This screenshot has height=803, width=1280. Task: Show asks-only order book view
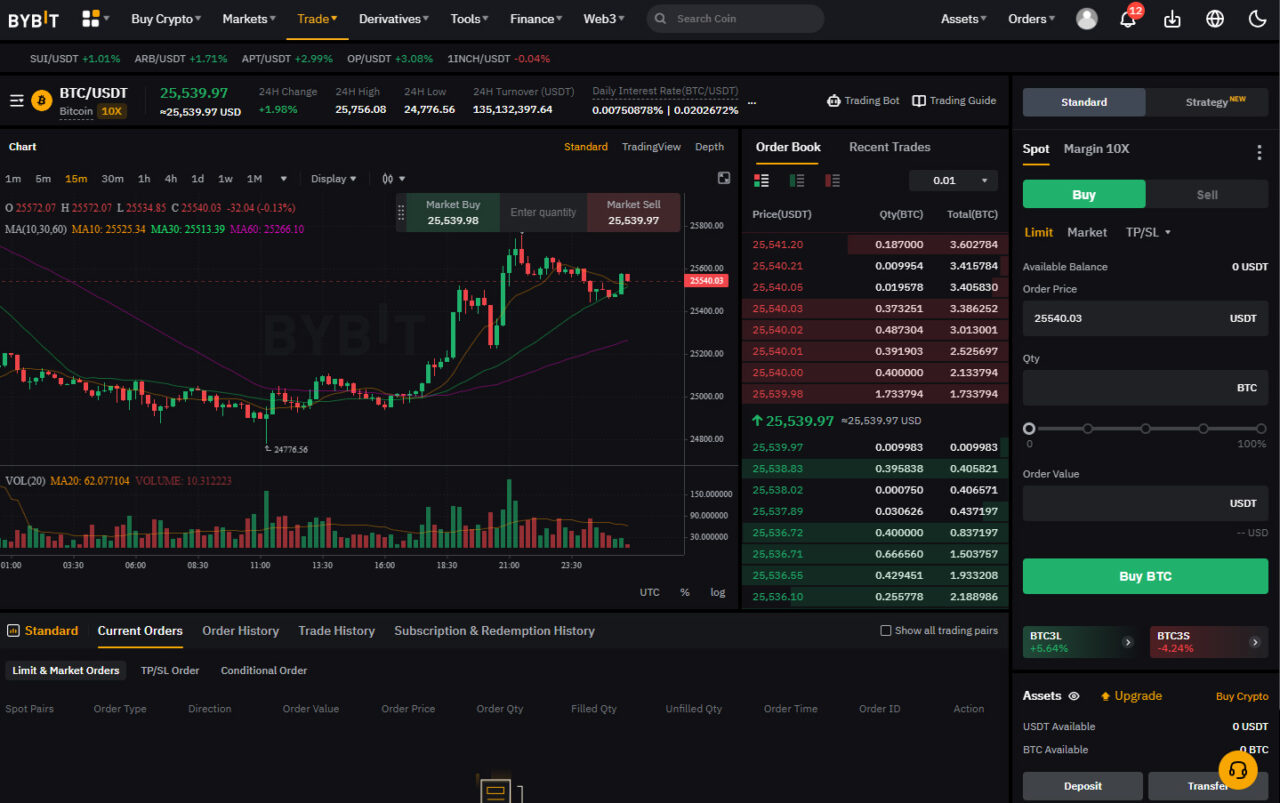pyautogui.click(x=832, y=180)
